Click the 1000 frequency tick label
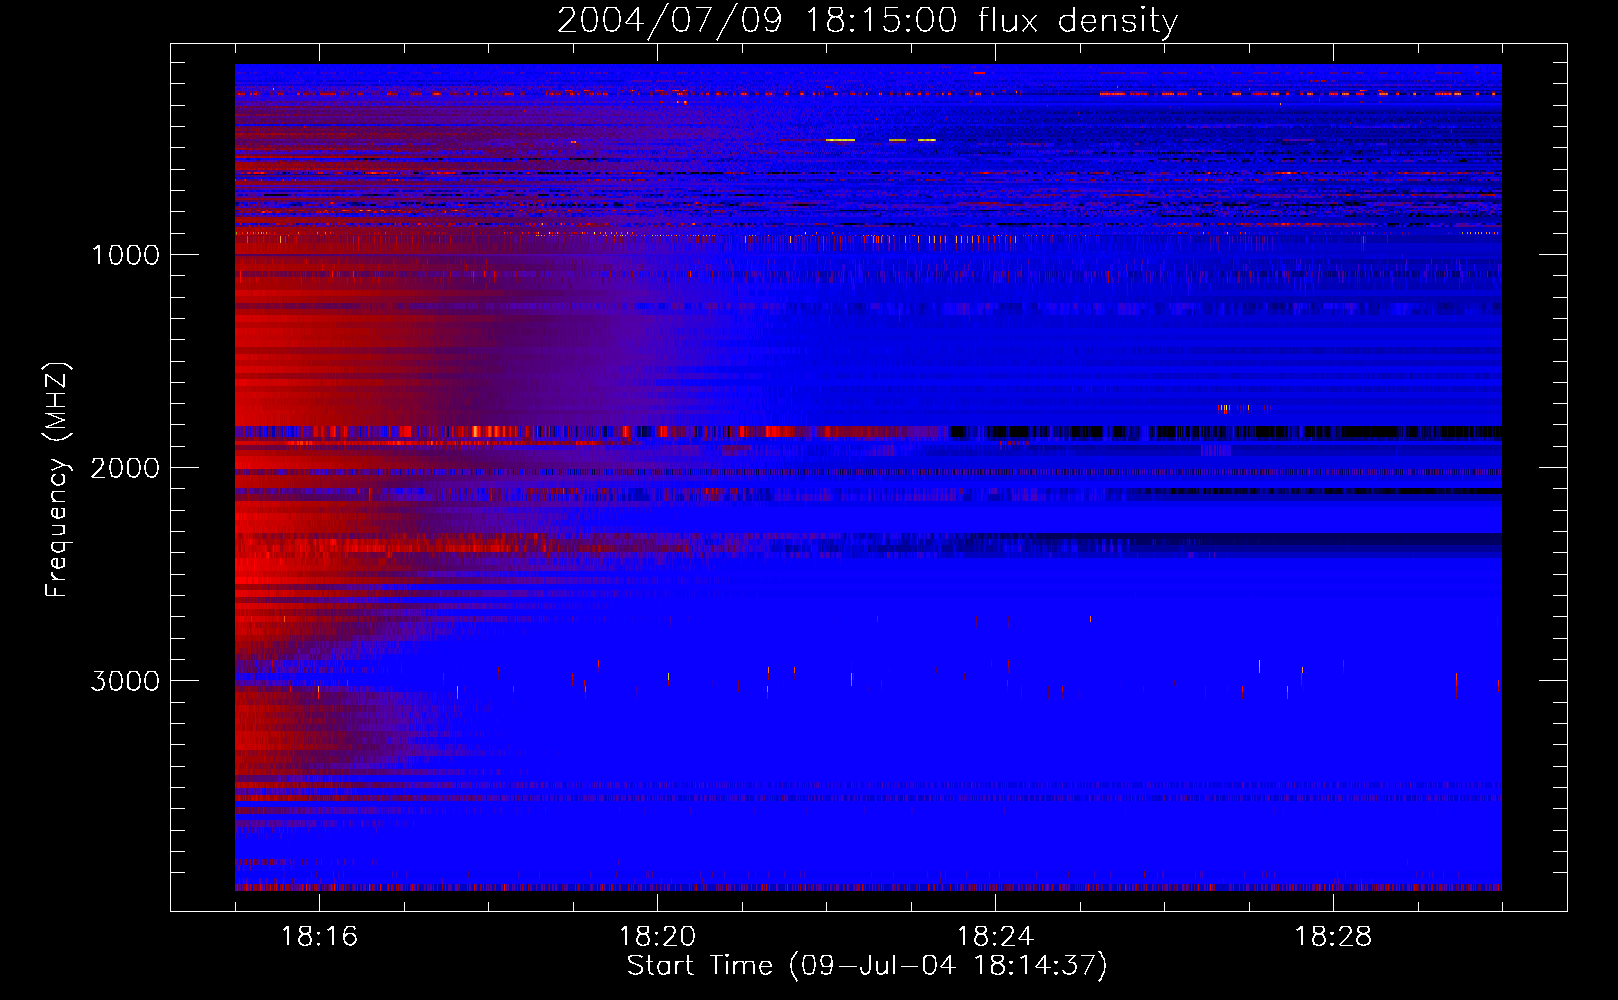Viewport: 1618px width, 1000px height. tap(125, 255)
